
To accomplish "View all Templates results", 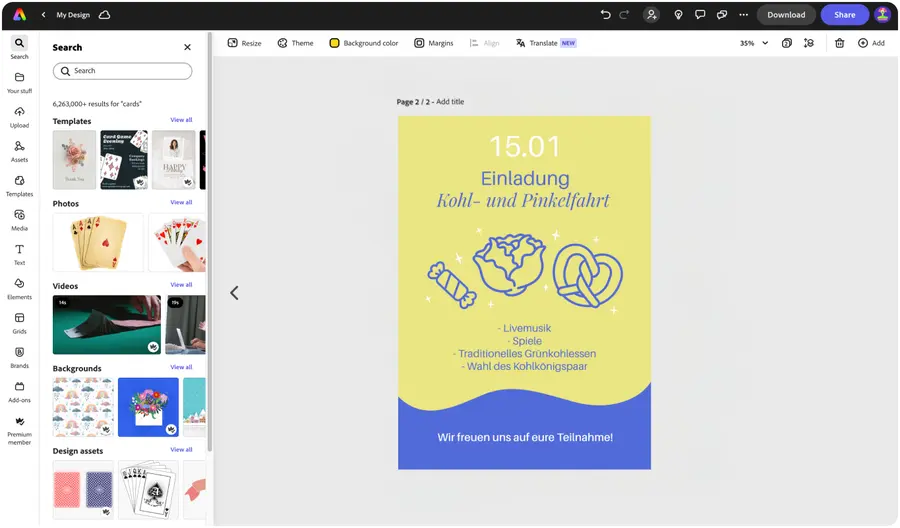I will tap(181, 120).
